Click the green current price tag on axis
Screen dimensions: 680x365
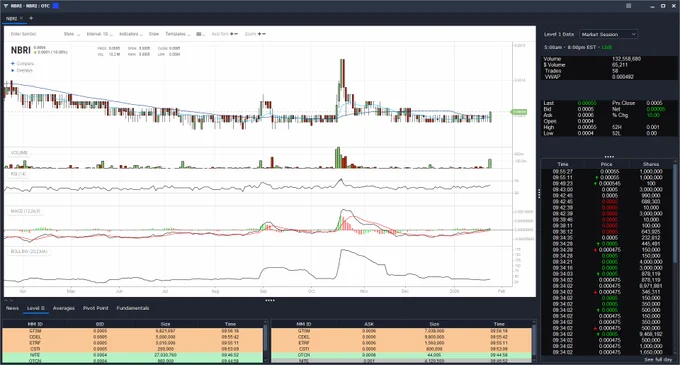[x=519, y=112]
